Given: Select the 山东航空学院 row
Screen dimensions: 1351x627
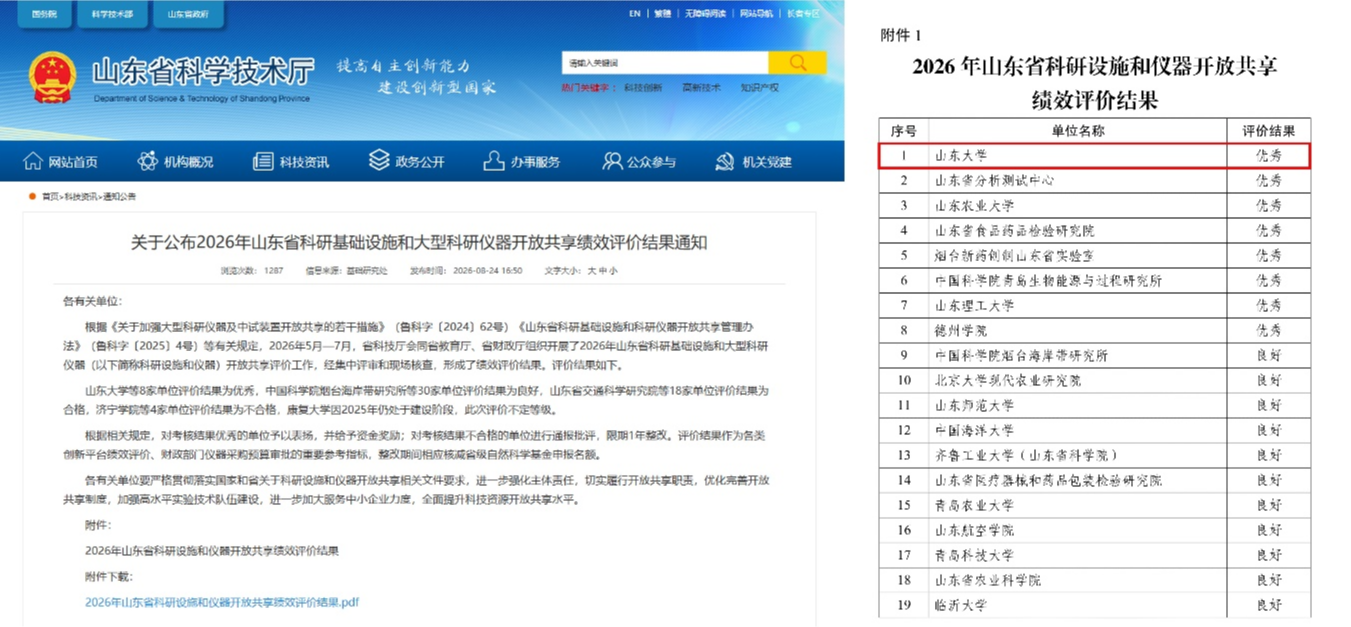Looking at the screenshot, I should tap(1095, 531).
